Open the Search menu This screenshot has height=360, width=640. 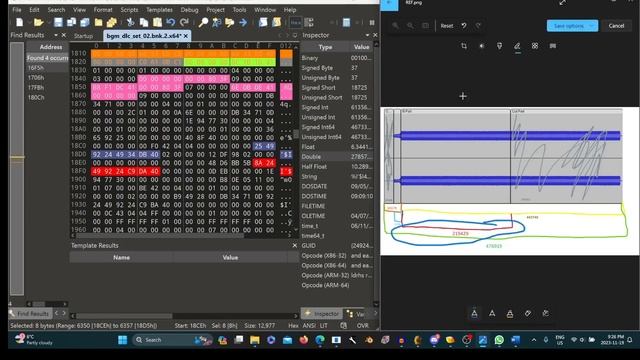pyautogui.click(x=56, y=9)
